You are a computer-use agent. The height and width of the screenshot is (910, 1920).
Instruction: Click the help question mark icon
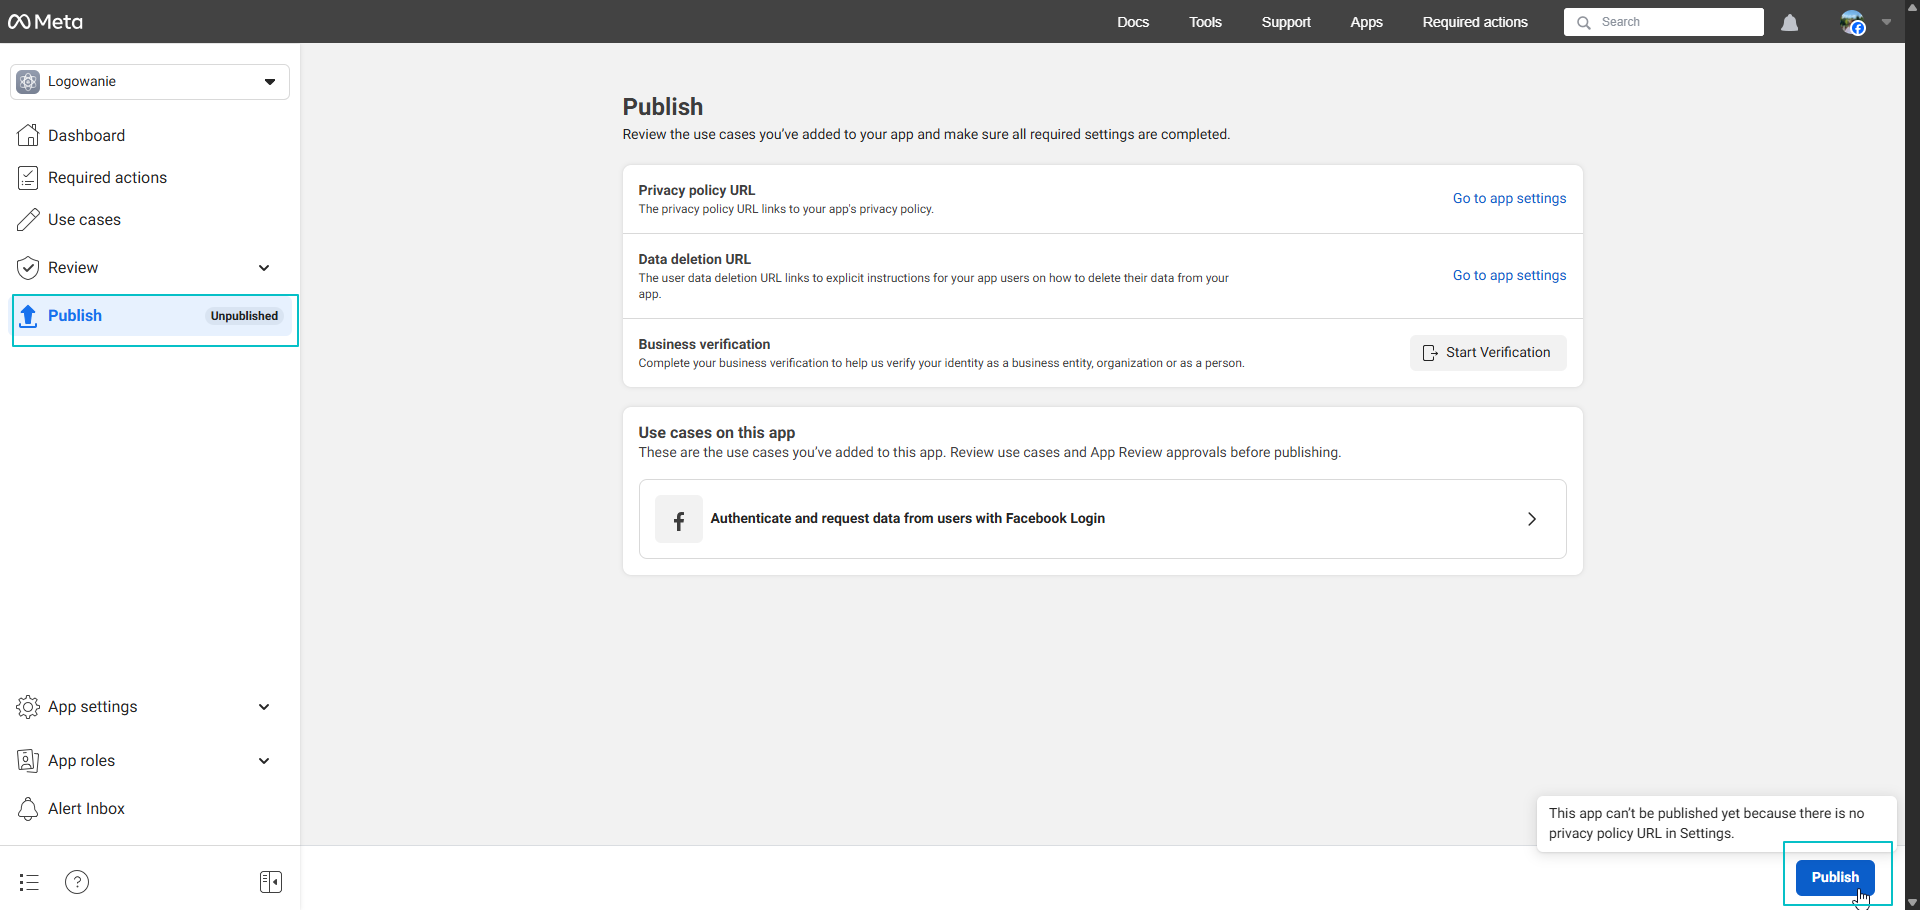tap(77, 882)
